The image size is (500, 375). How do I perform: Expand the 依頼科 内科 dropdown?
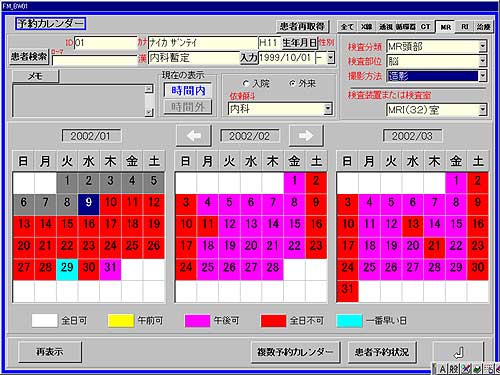click(328, 109)
